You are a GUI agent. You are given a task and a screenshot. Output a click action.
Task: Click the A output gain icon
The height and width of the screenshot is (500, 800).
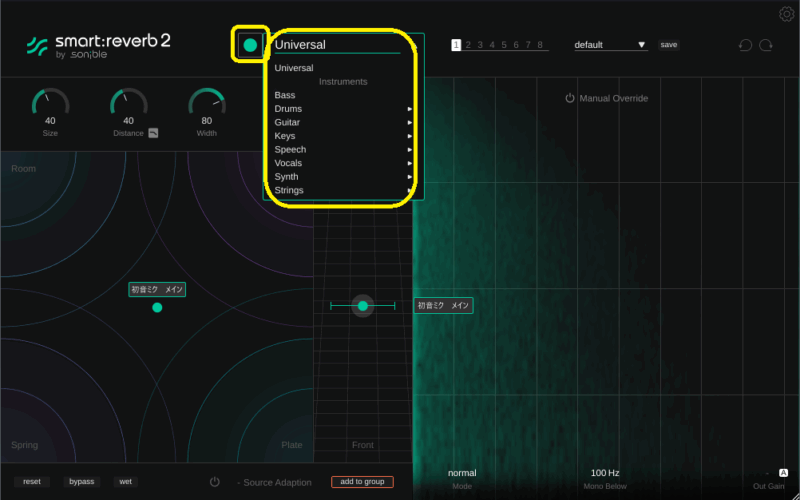coord(784,473)
